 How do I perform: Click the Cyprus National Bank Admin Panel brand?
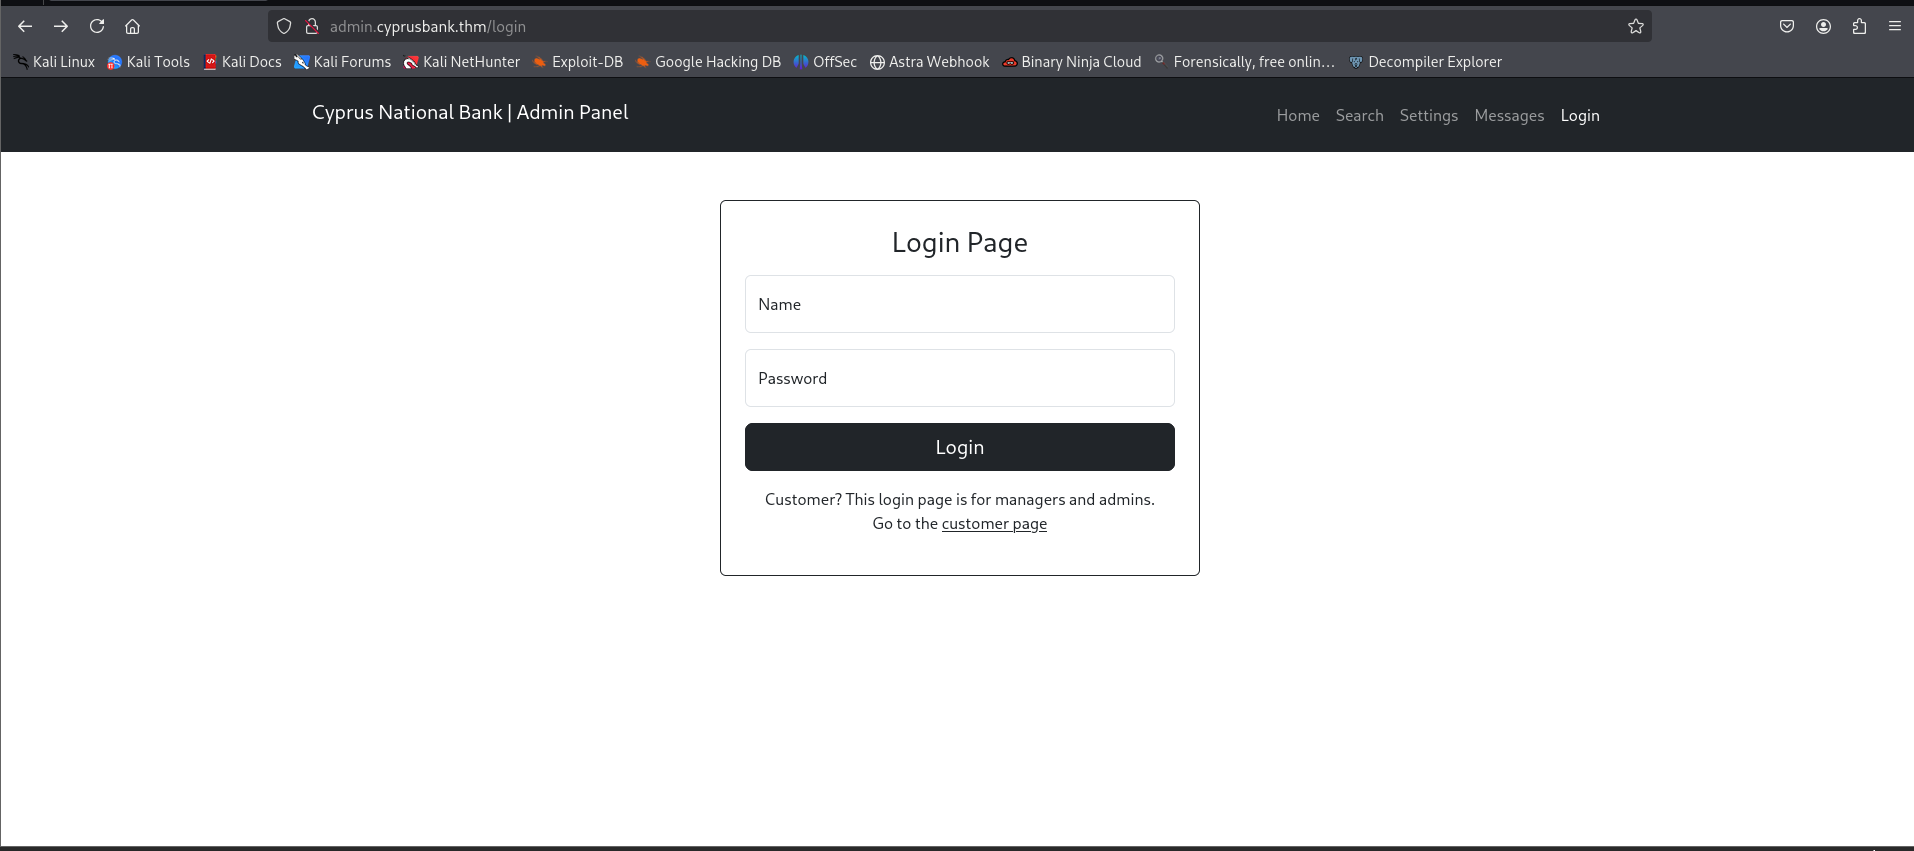(x=470, y=113)
